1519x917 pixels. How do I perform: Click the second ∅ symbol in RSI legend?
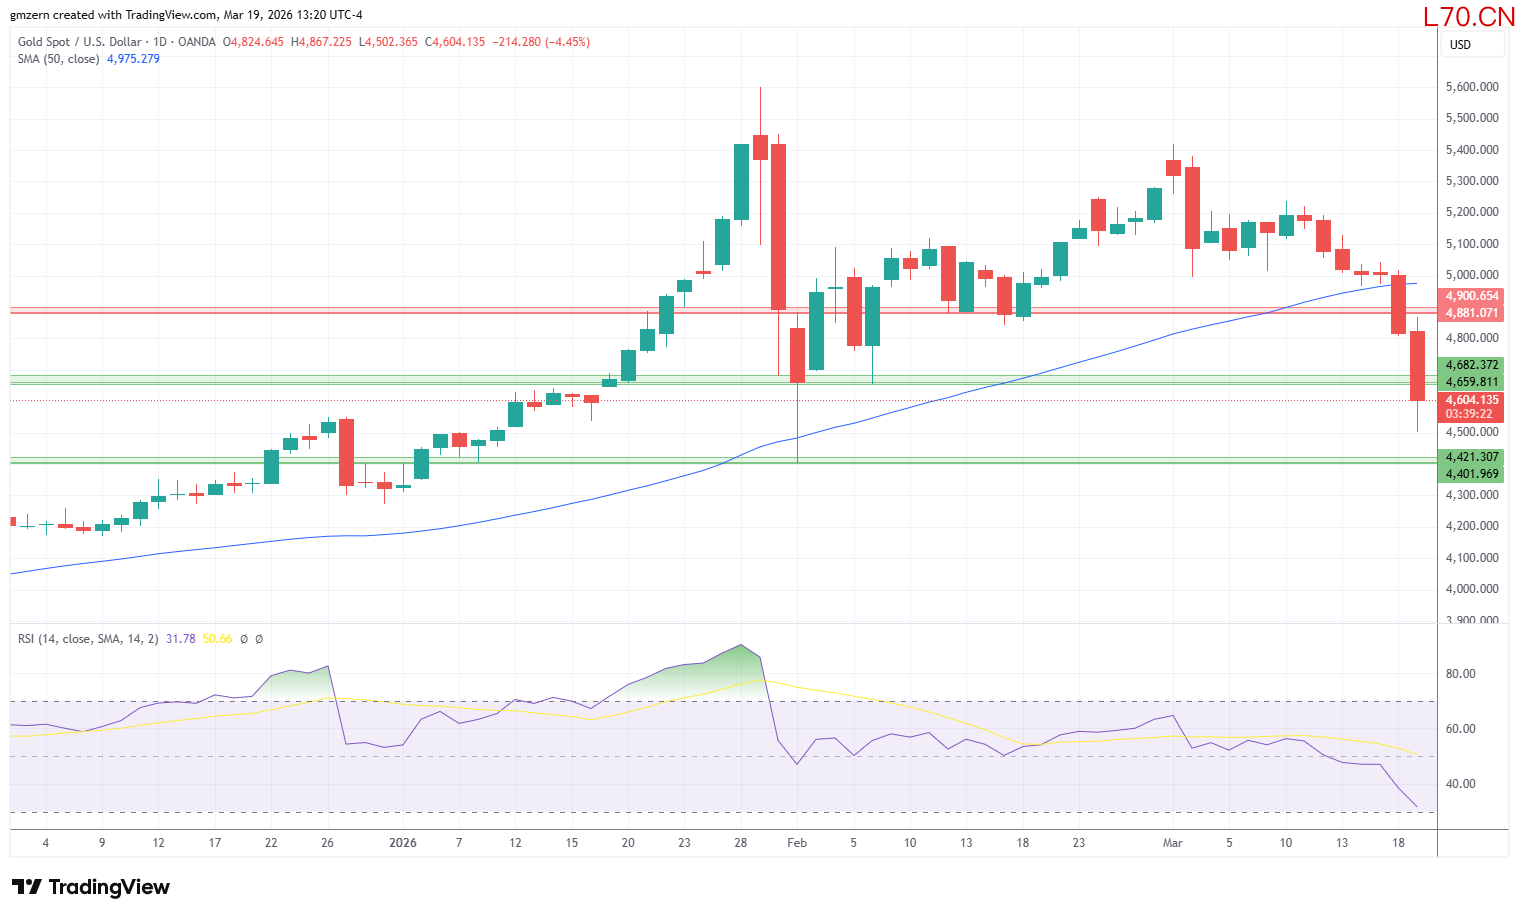click(259, 639)
